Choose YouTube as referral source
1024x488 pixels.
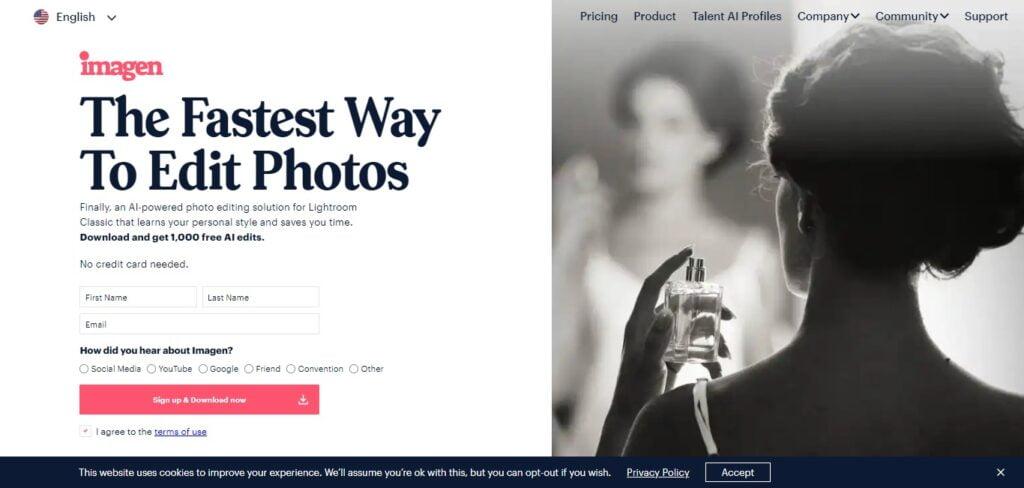point(152,368)
